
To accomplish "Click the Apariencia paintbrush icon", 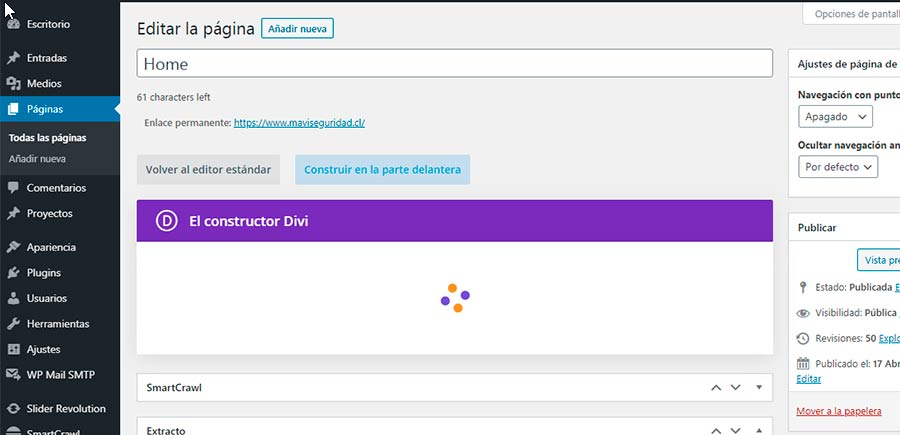I will pyautogui.click(x=13, y=247).
